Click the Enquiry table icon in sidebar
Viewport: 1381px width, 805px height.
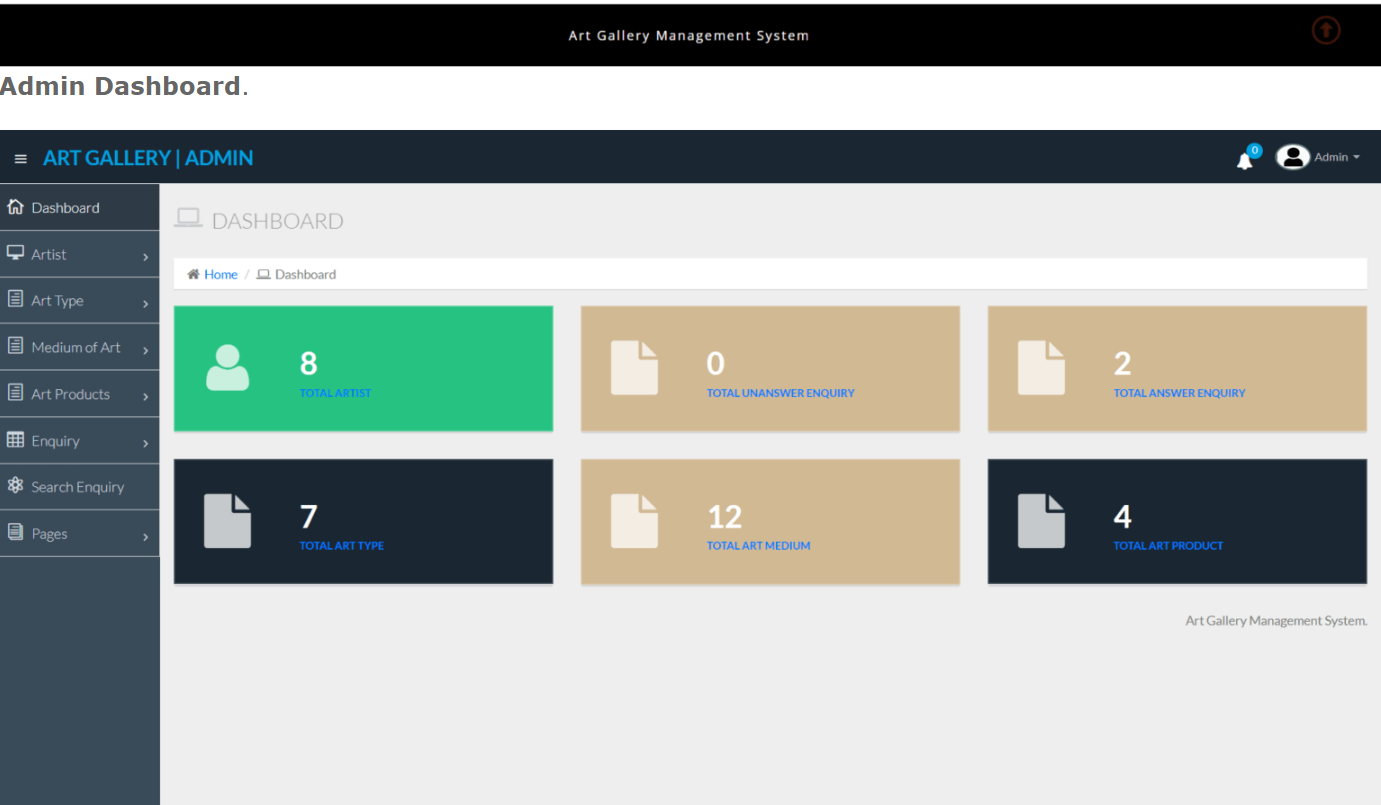(x=14, y=439)
